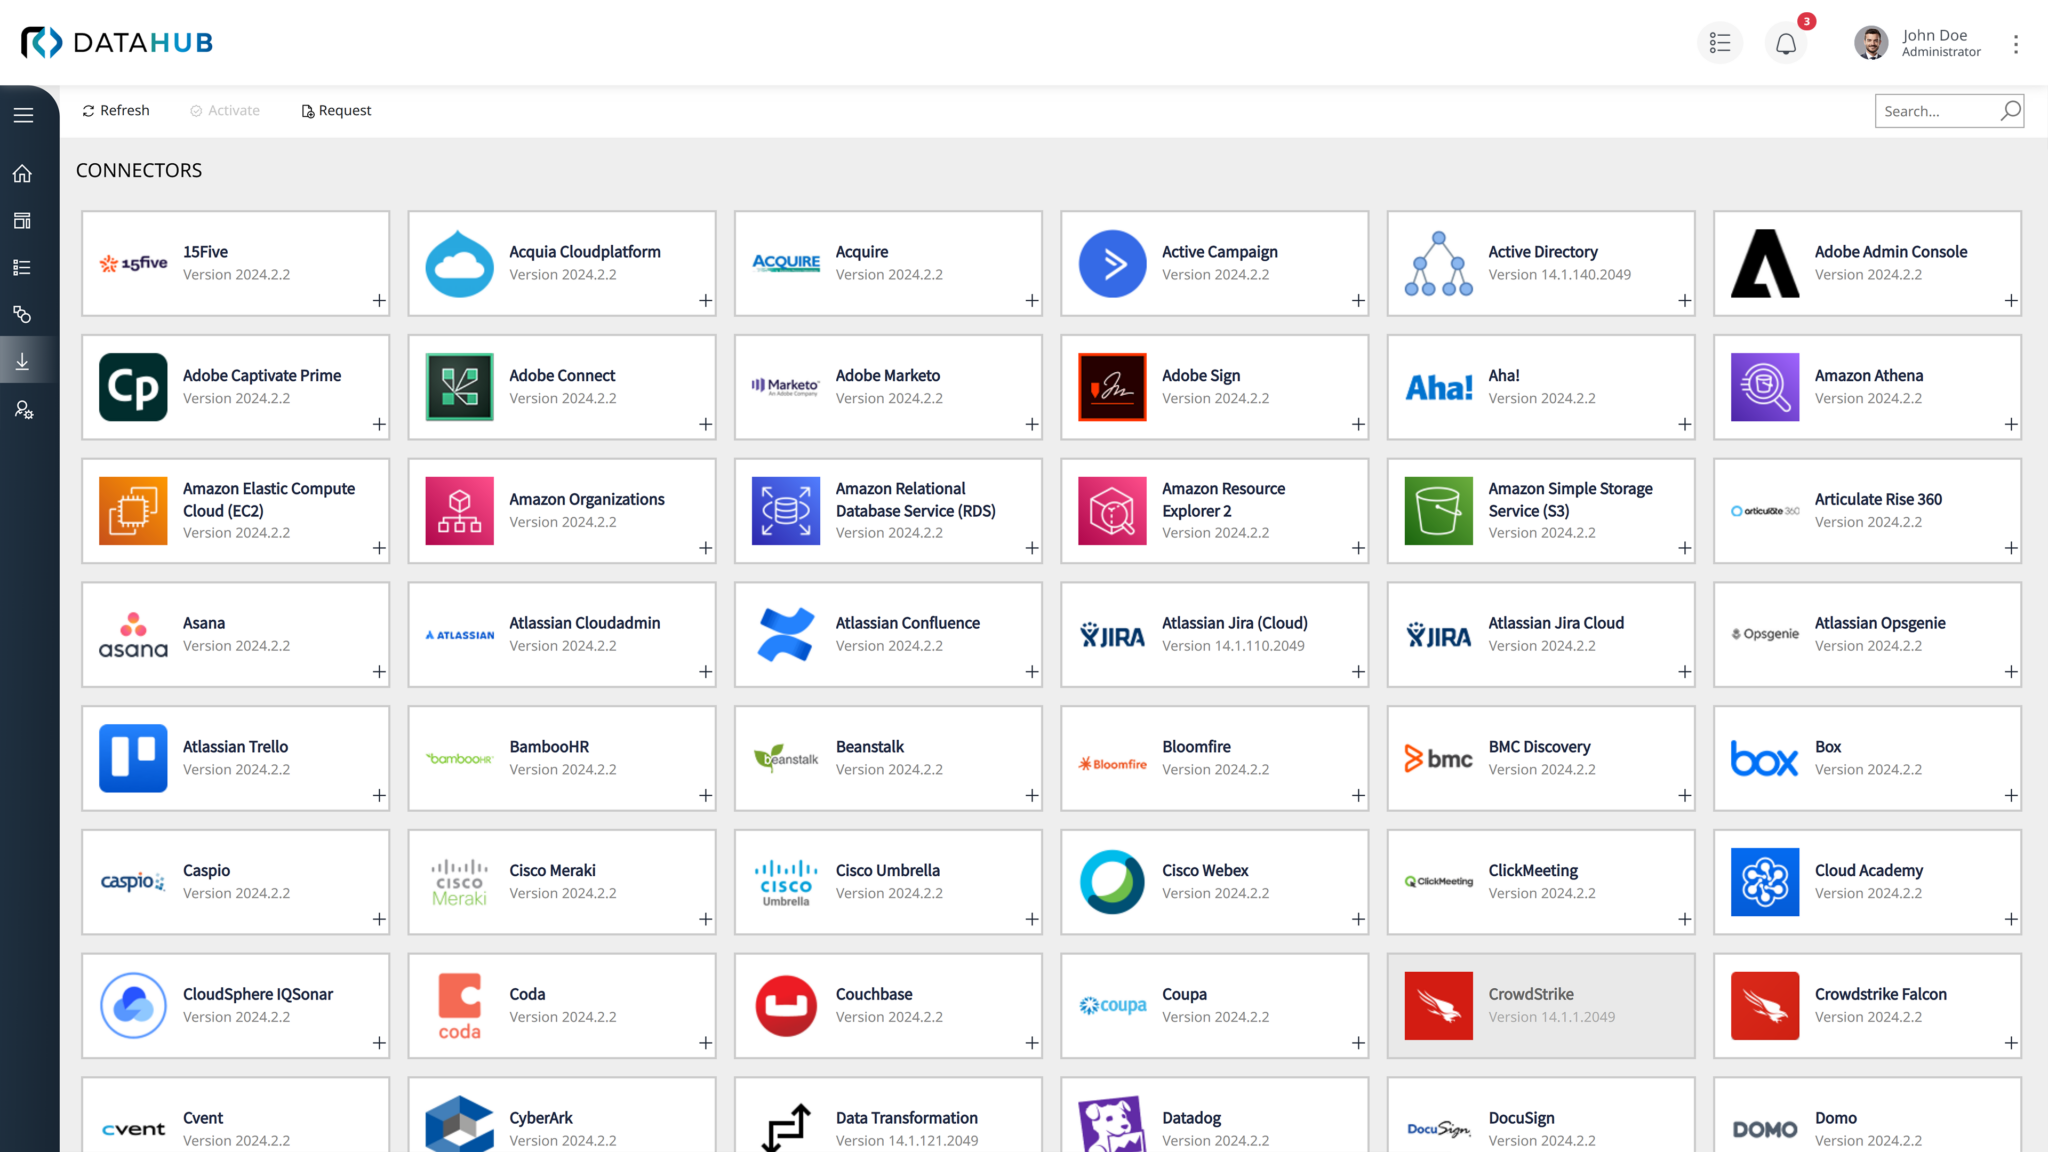Open the user settings sidebar icon
This screenshot has width=2048, height=1152.
23,410
